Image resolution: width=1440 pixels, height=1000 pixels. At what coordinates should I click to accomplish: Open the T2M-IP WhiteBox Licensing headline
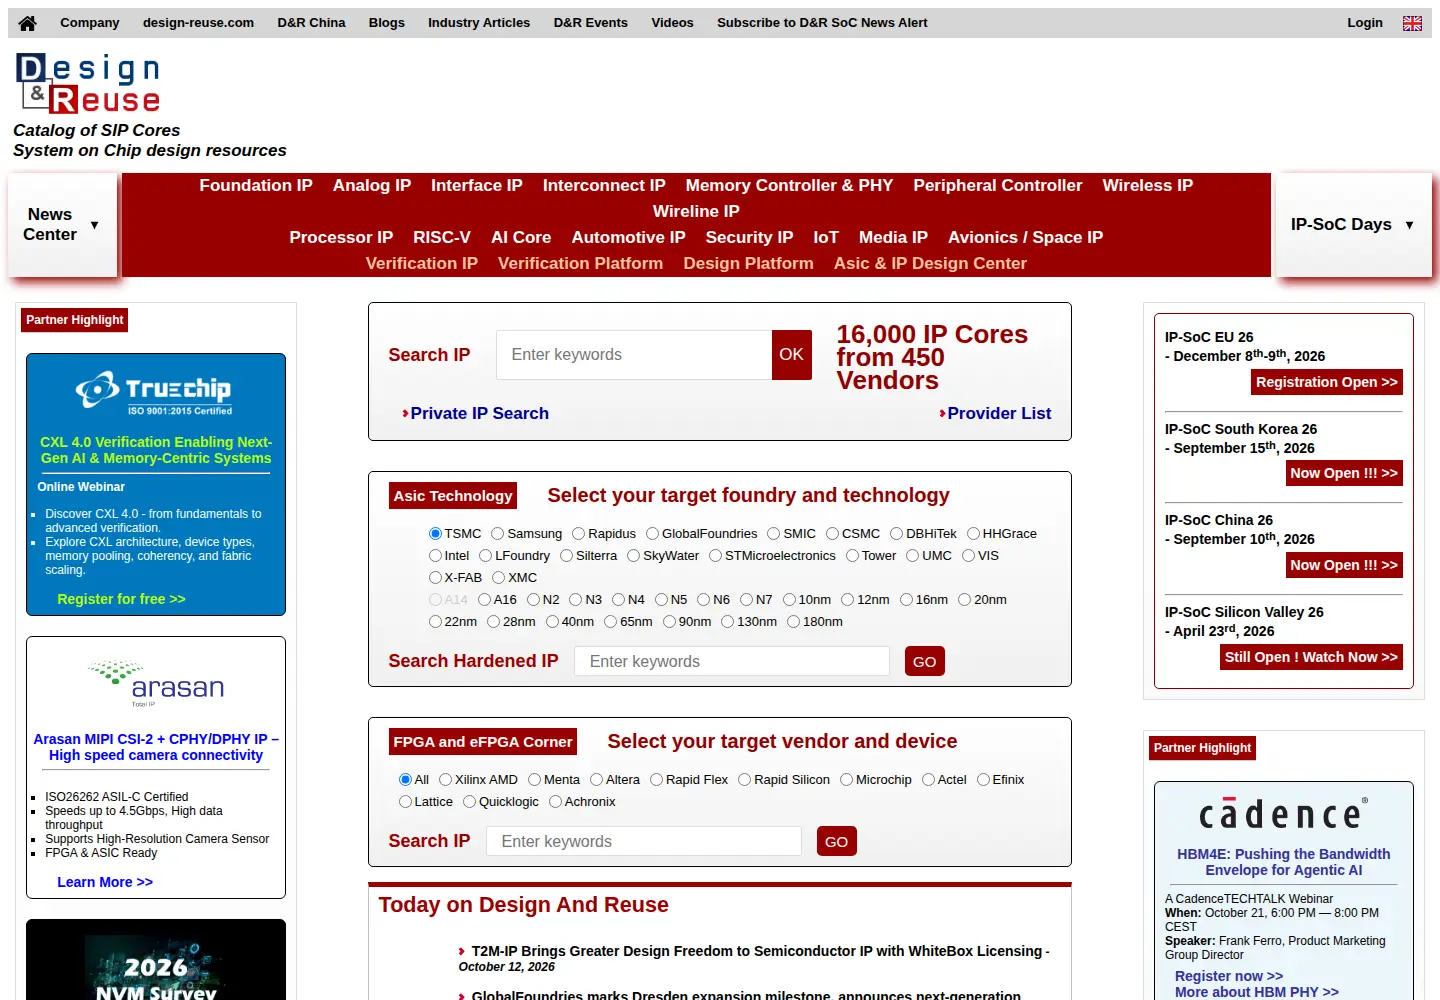[x=757, y=951]
